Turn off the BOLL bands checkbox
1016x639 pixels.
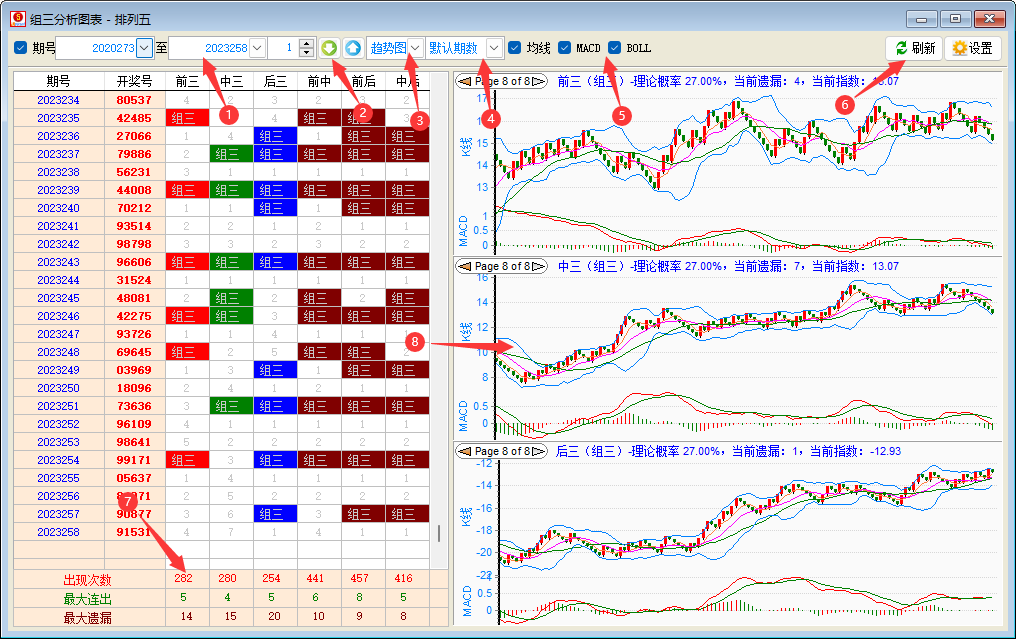[x=615, y=48]
